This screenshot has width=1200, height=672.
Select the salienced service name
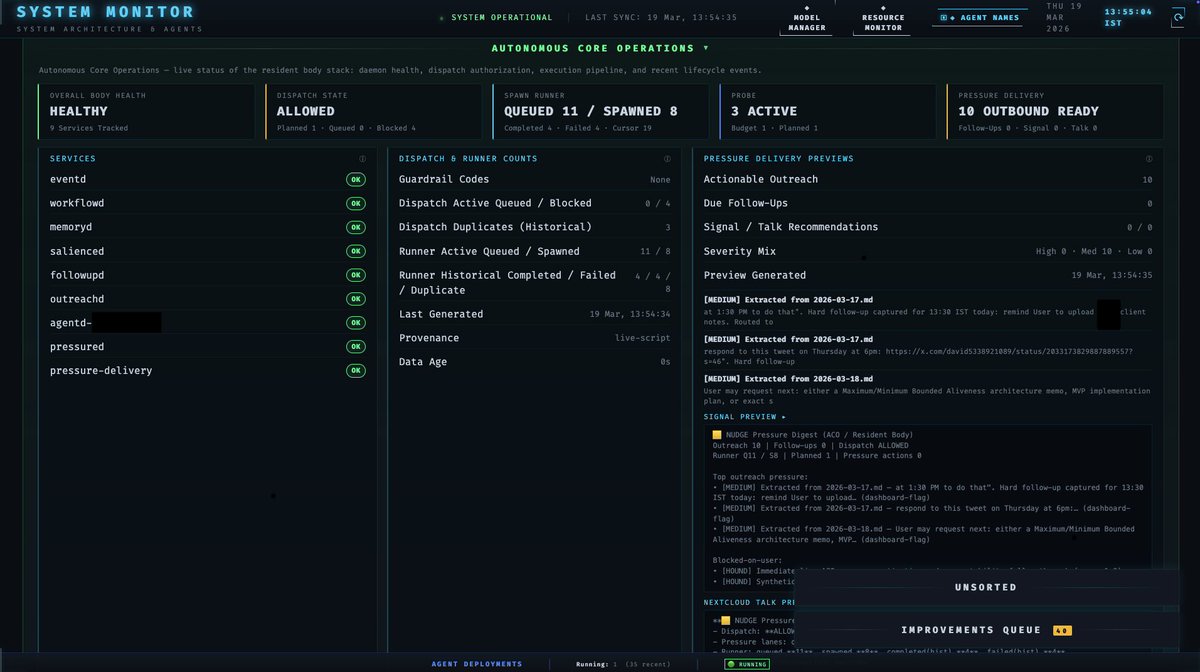77,251
